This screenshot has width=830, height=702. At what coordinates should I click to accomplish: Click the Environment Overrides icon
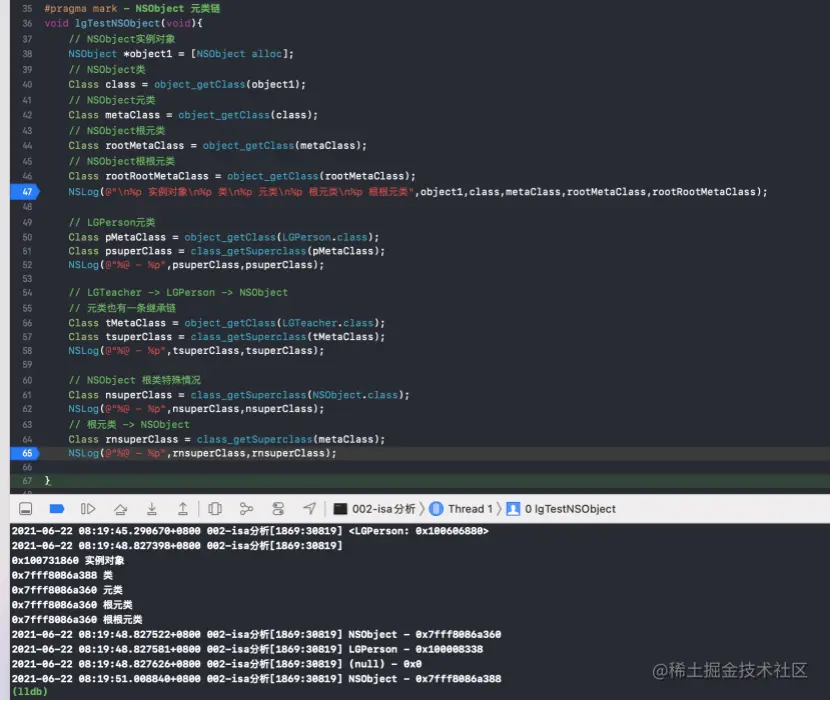(x=276, y=508)
